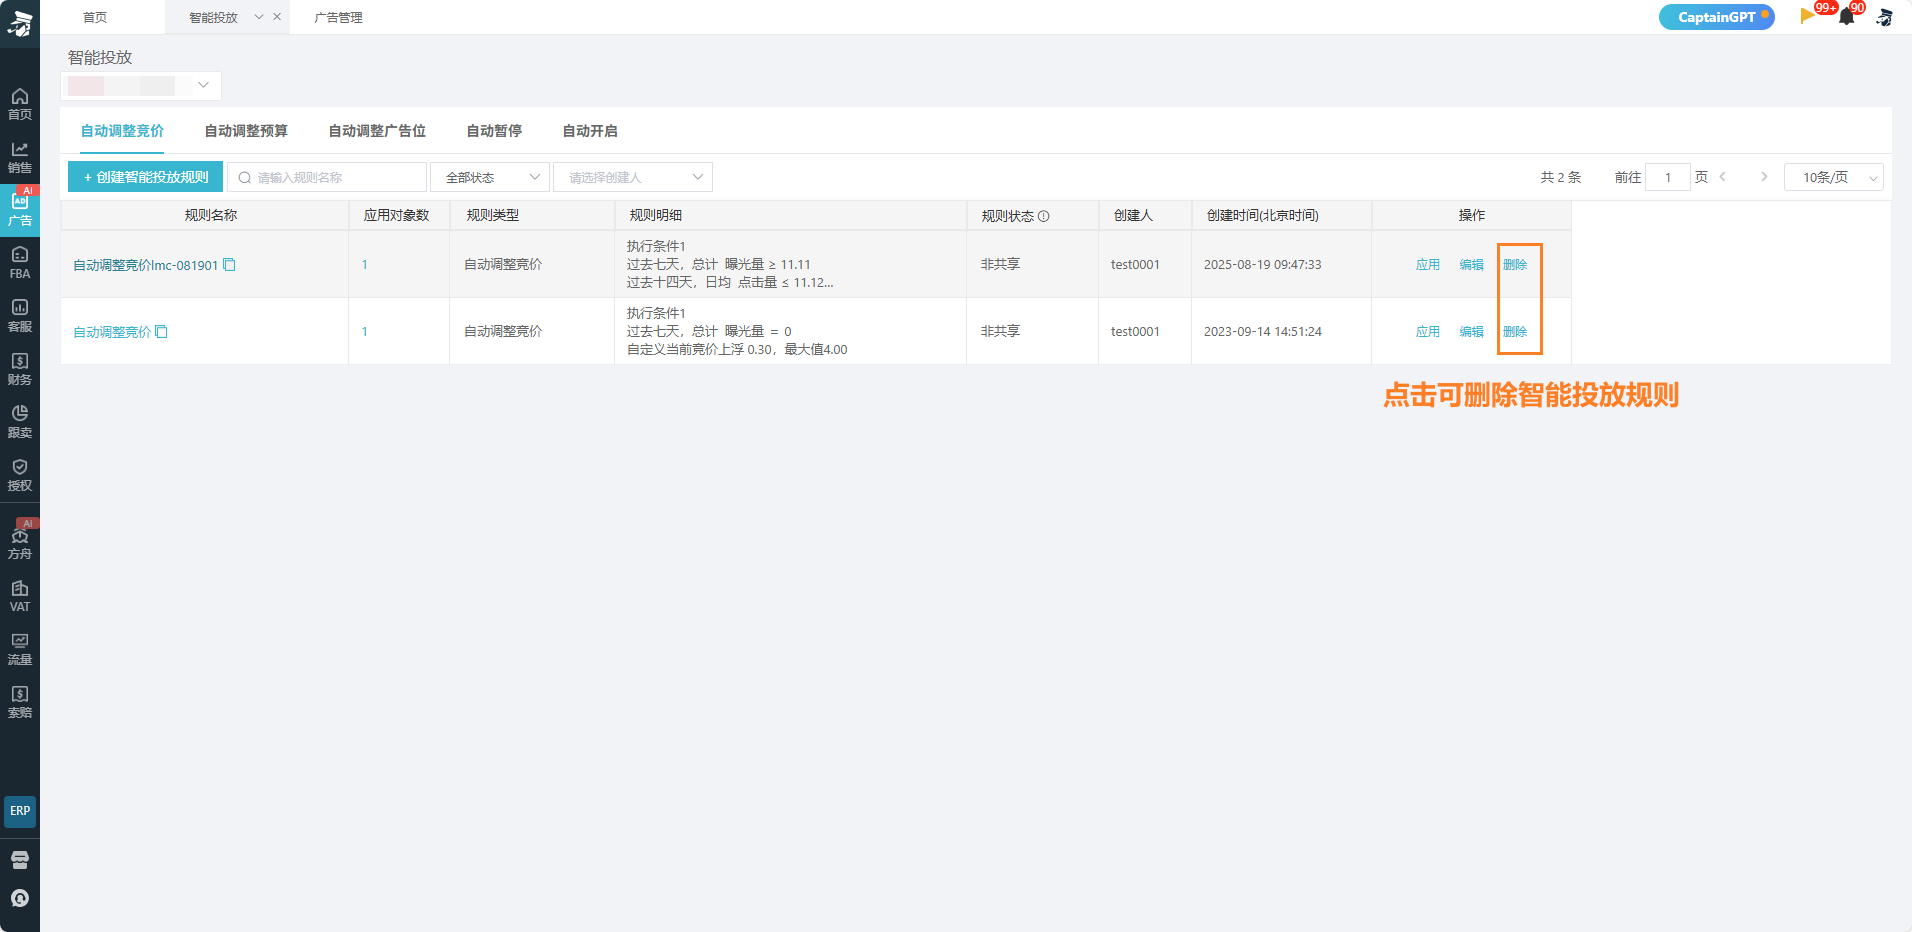Screen dimensions: 1912x932
Task: Open the 请选择创建人 creator dropdown
Action: coord(633,177)
